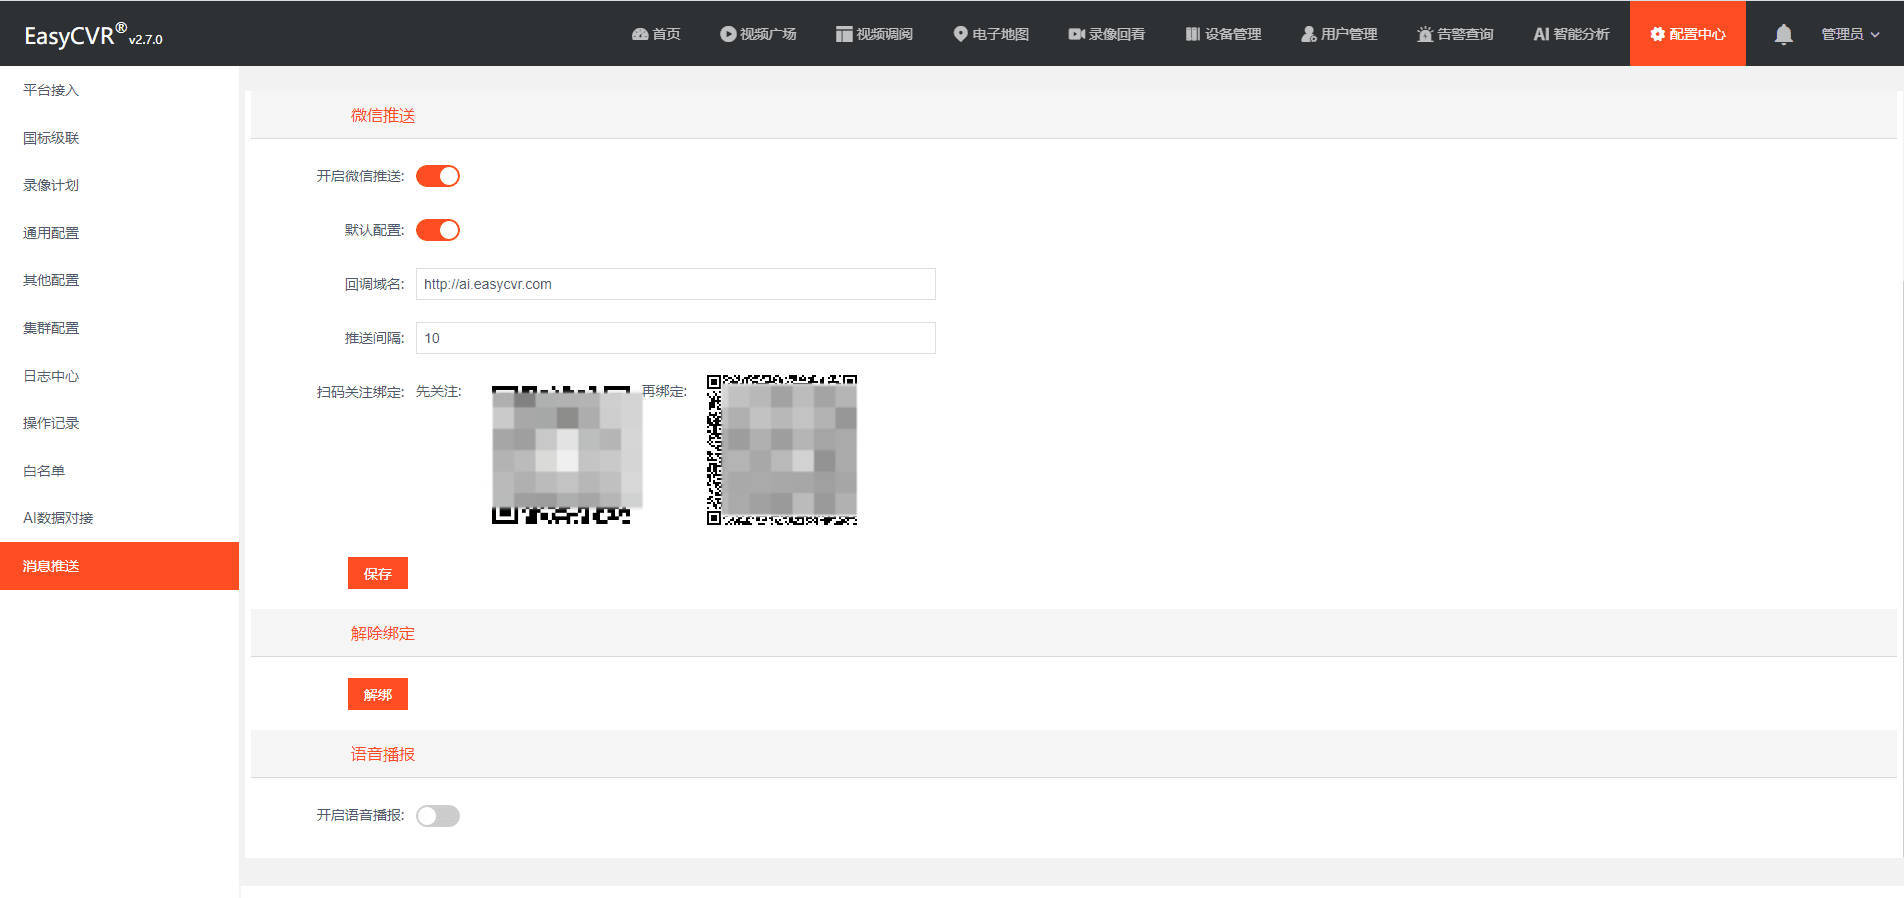Select 消息推送 in the sidebar
The image size is (1904, 898).
point(120,566)
